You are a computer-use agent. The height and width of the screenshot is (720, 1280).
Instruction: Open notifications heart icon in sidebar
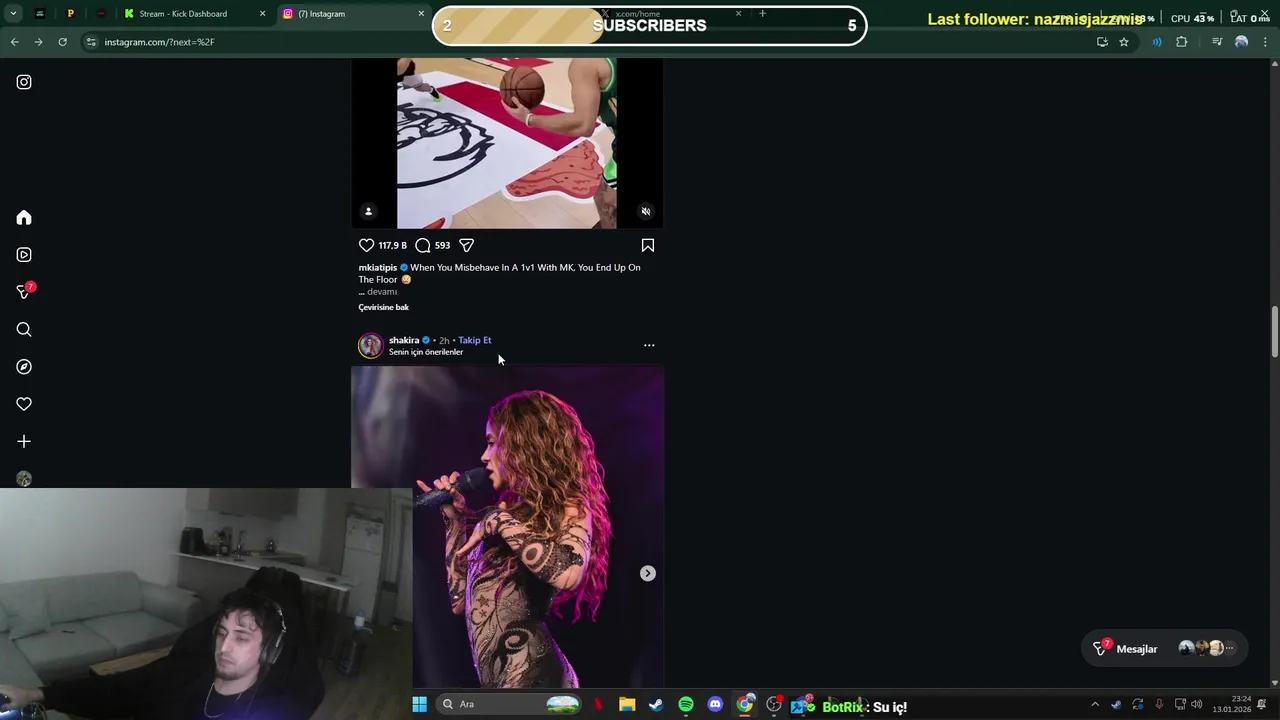[x=24, y=404]
